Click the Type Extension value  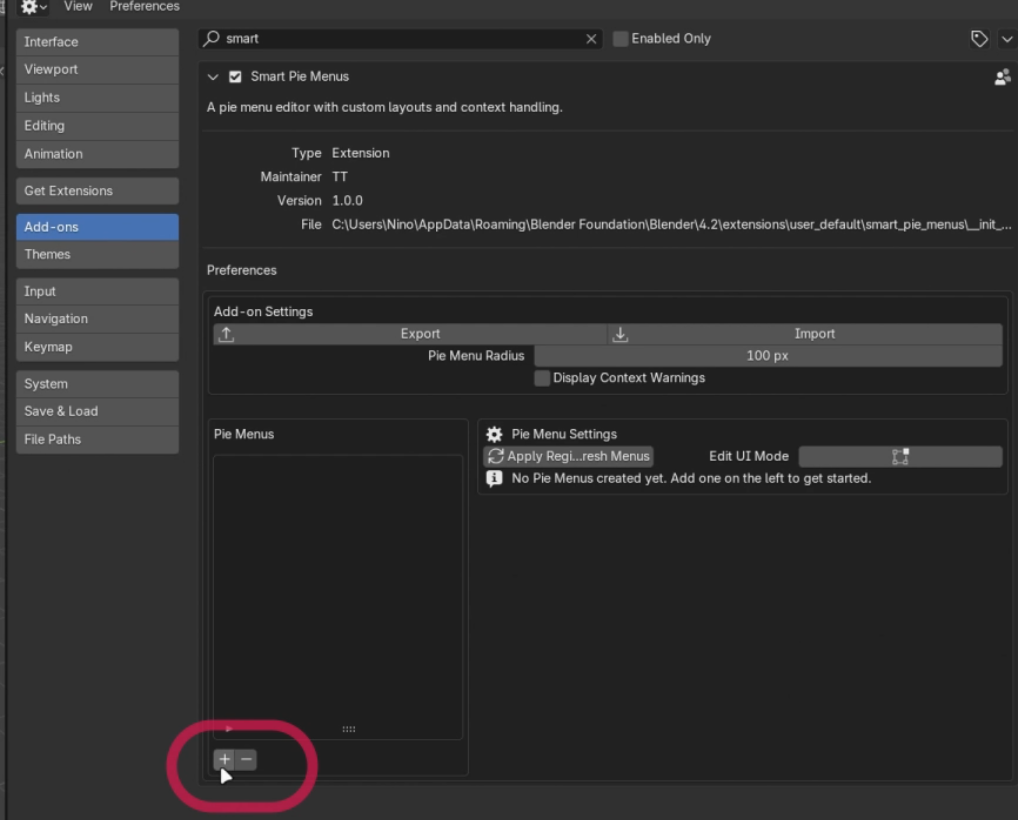[x=360, y=153]
